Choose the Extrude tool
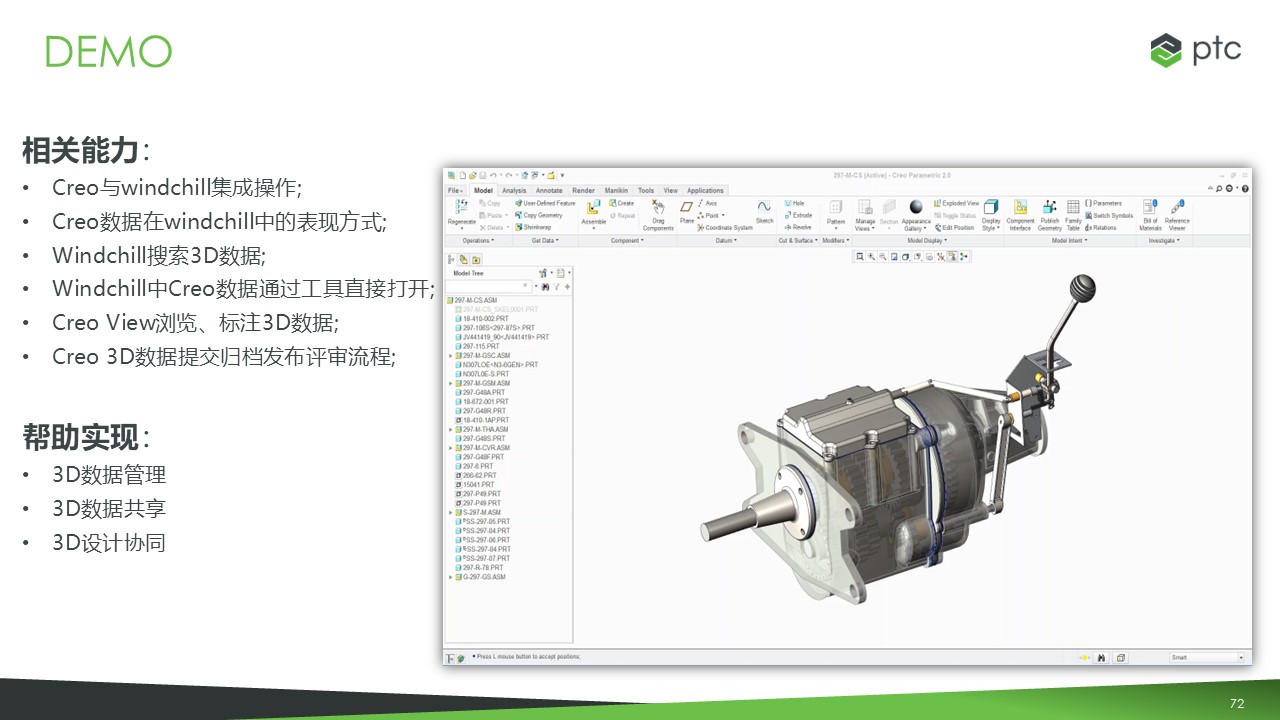This screenshot has height=720, width=1280. 799,215
